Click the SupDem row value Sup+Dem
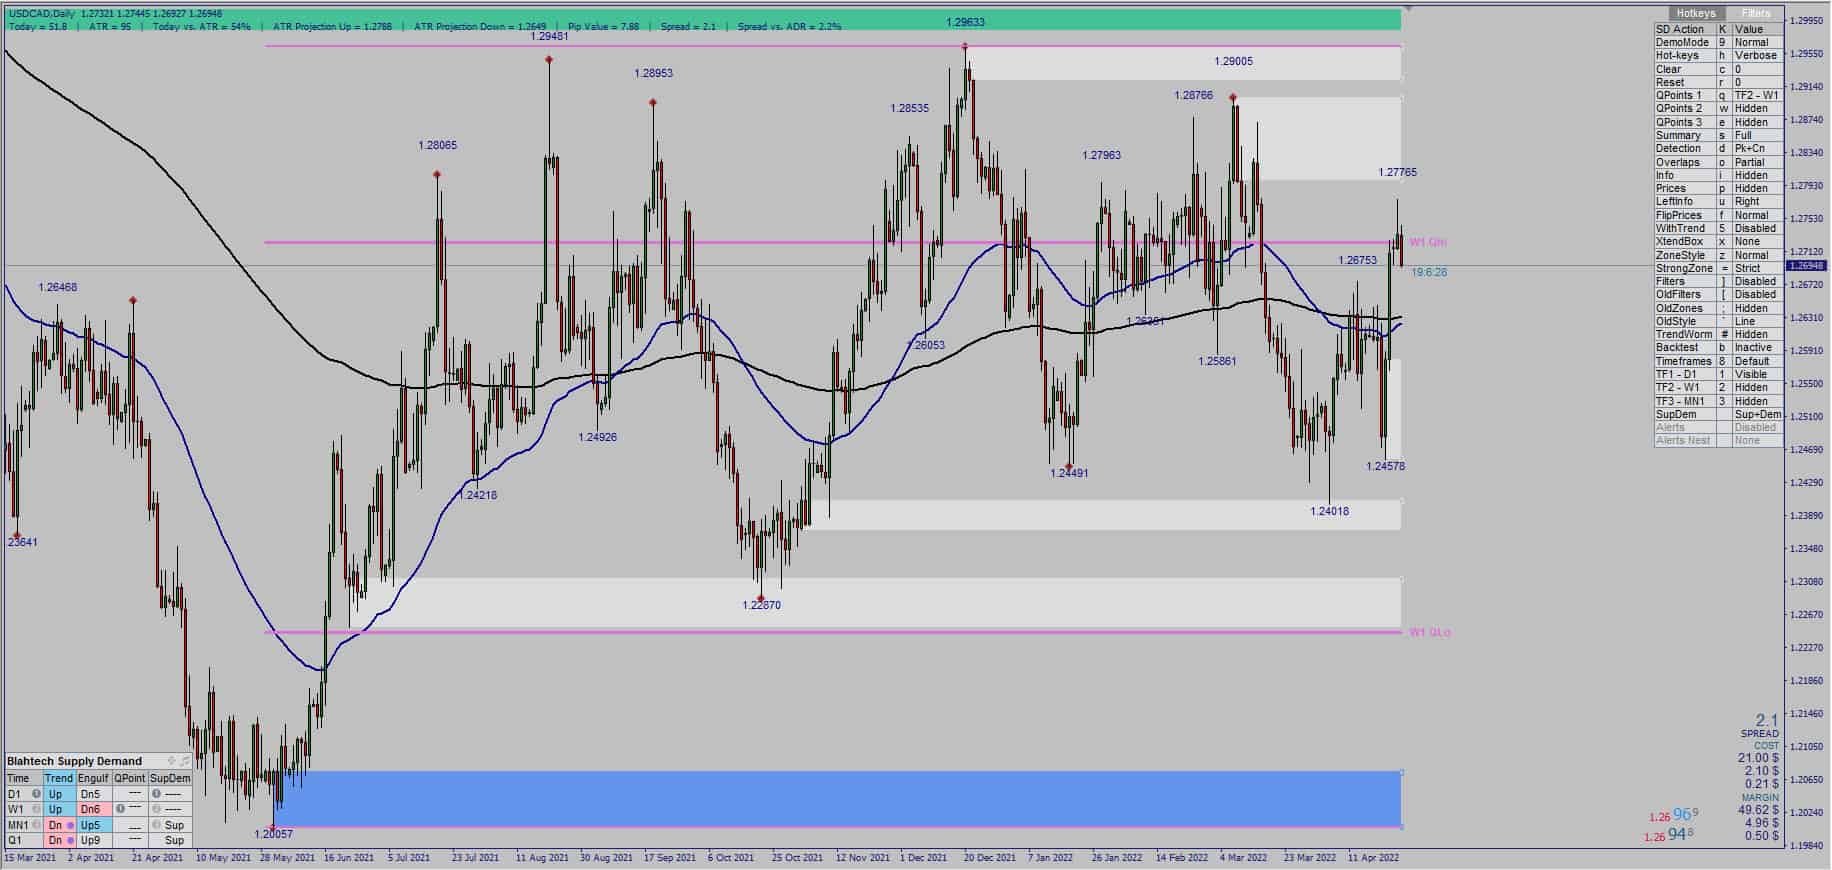 click(x=1757, y=414)
